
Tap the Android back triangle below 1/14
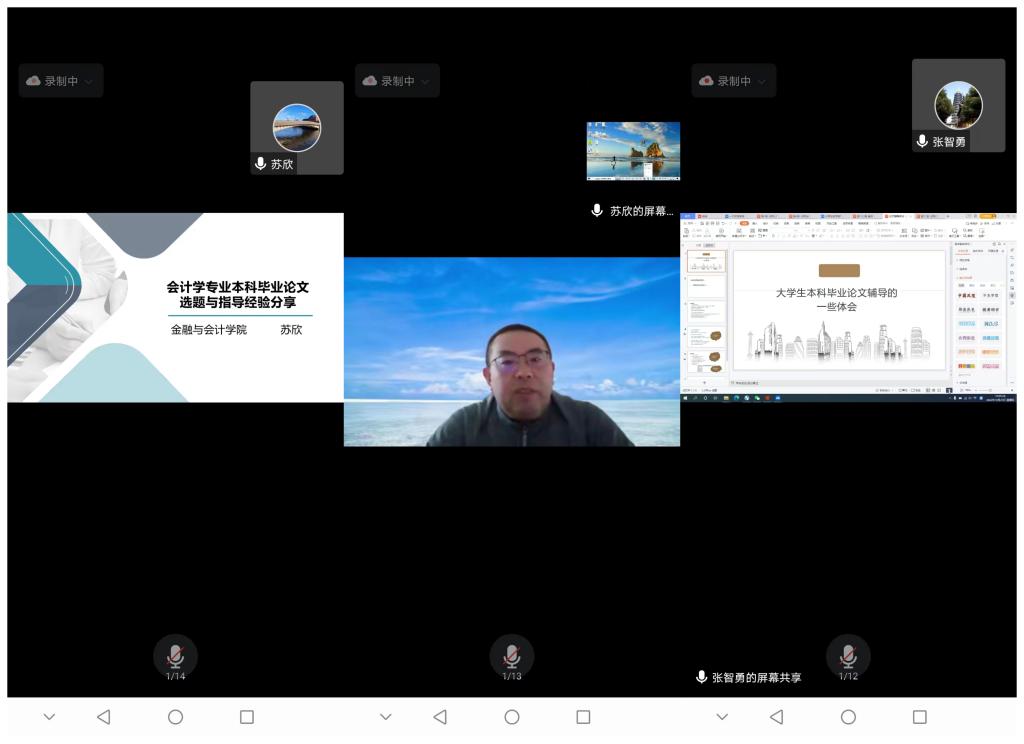point(103,717)
